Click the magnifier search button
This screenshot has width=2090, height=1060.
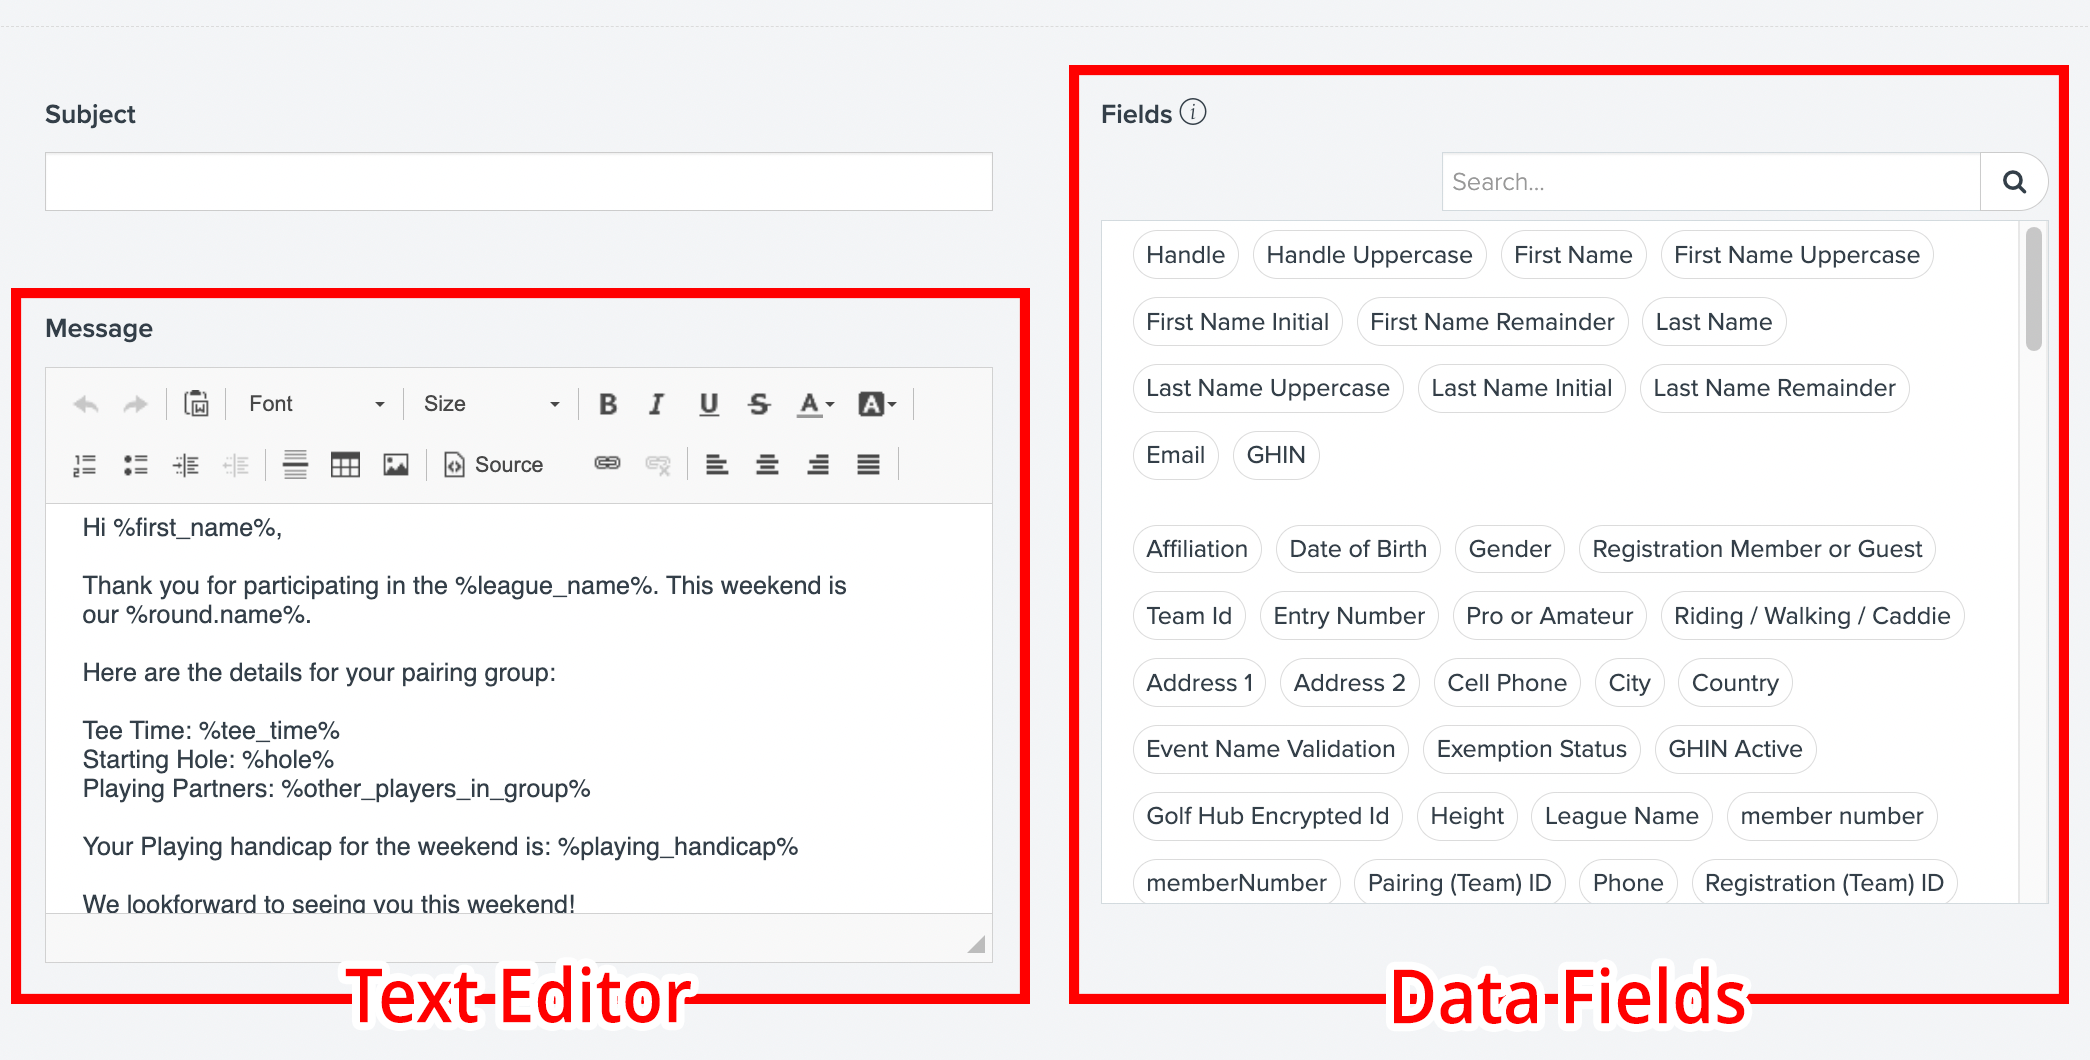tap(2014, 182)
